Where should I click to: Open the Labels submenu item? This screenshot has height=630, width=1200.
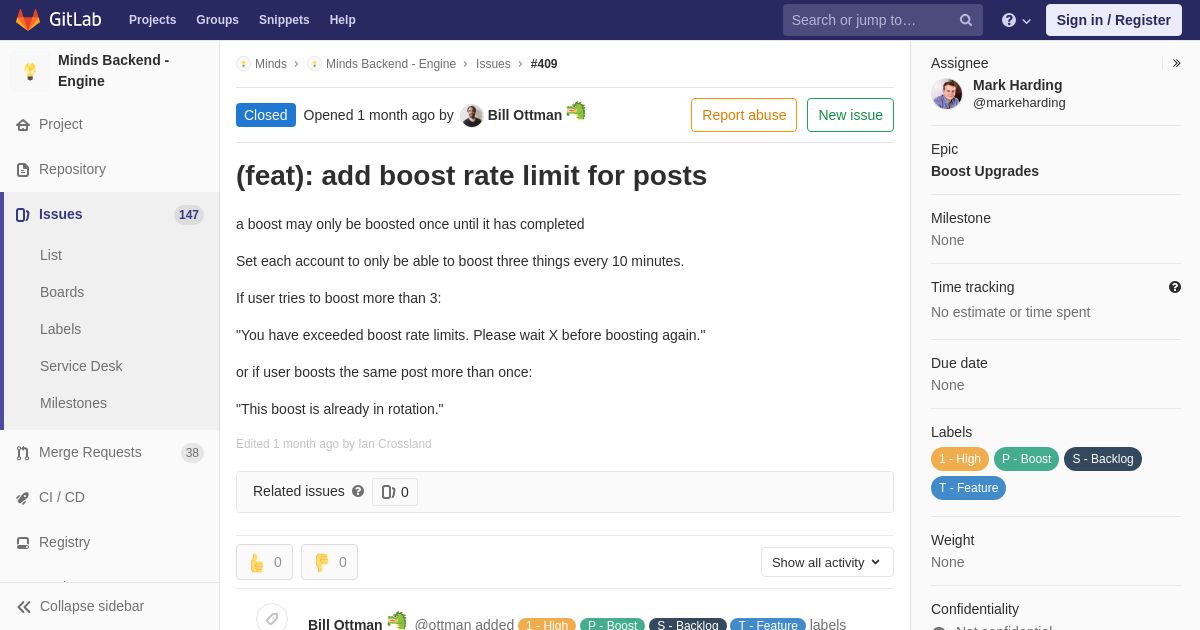(x=60, y=329)
